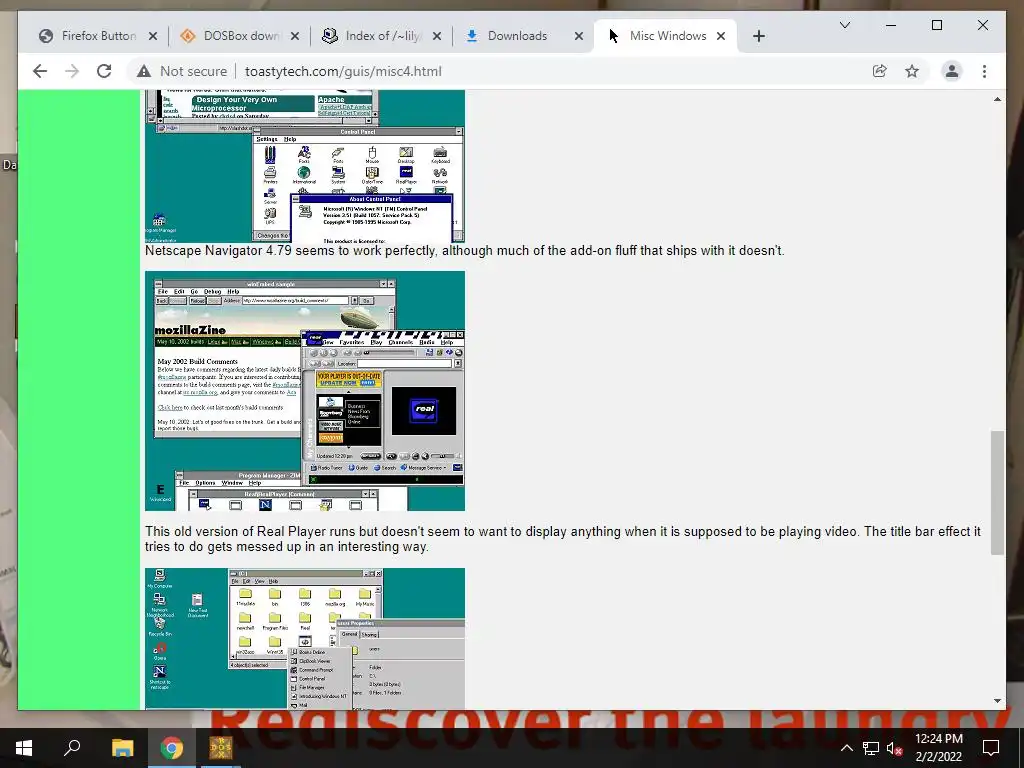Viewport: 1024px width, 768px height.
Task: Select the Misc Windows tab
Action: [x=667, y=36]
